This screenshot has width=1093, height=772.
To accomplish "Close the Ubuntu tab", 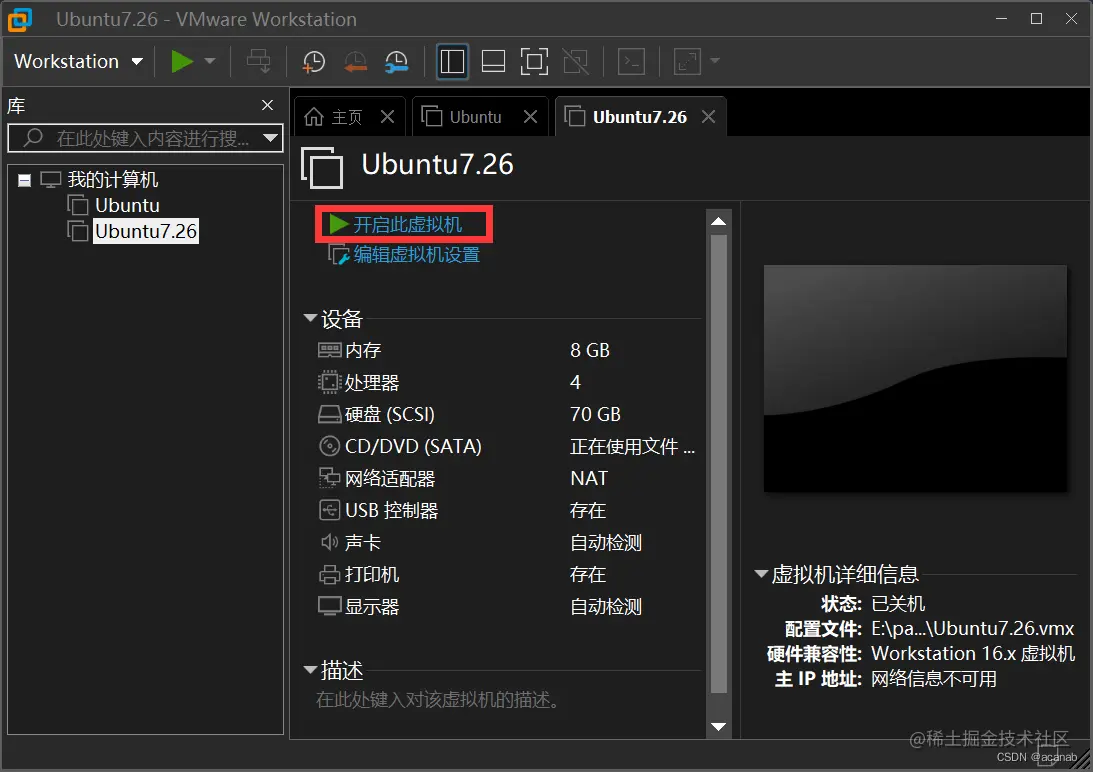I will pyautogui.click(x=530, y=116).
